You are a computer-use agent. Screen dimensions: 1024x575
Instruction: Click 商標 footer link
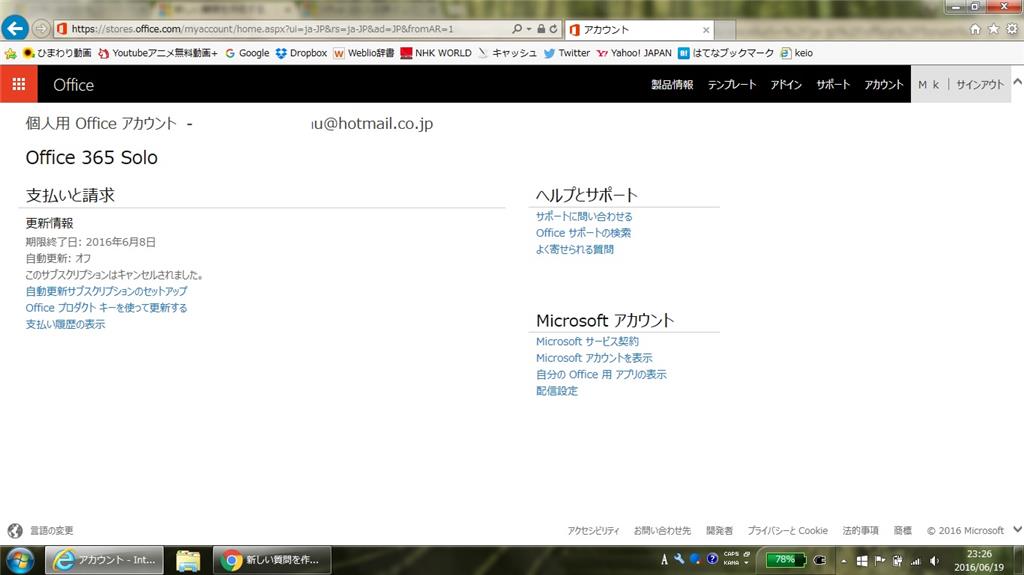tap(903, 531)
